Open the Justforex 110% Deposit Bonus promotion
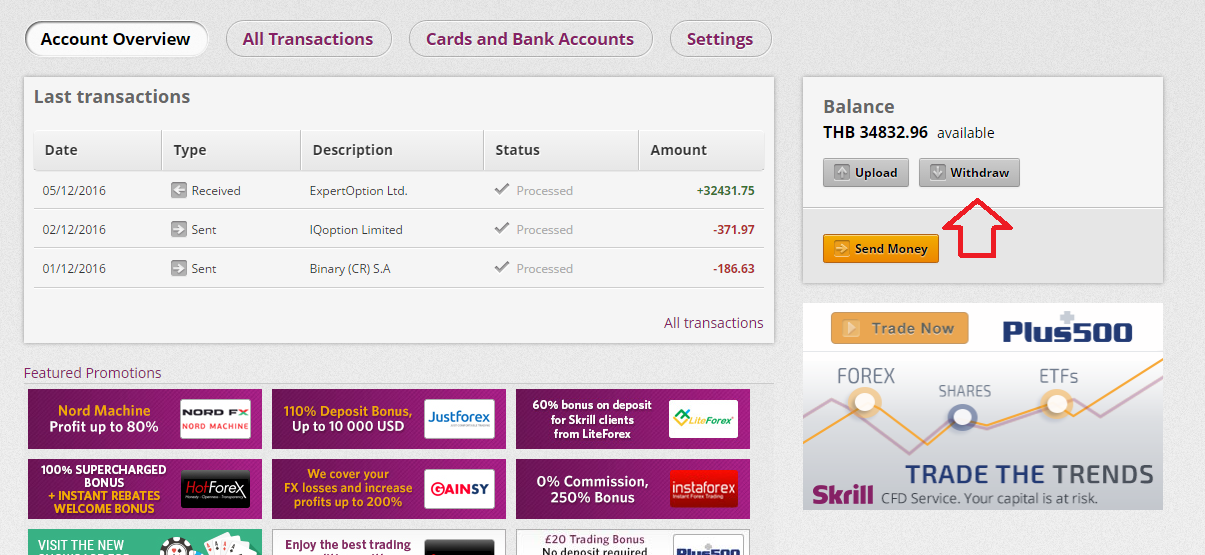 [x=389, y=418]
